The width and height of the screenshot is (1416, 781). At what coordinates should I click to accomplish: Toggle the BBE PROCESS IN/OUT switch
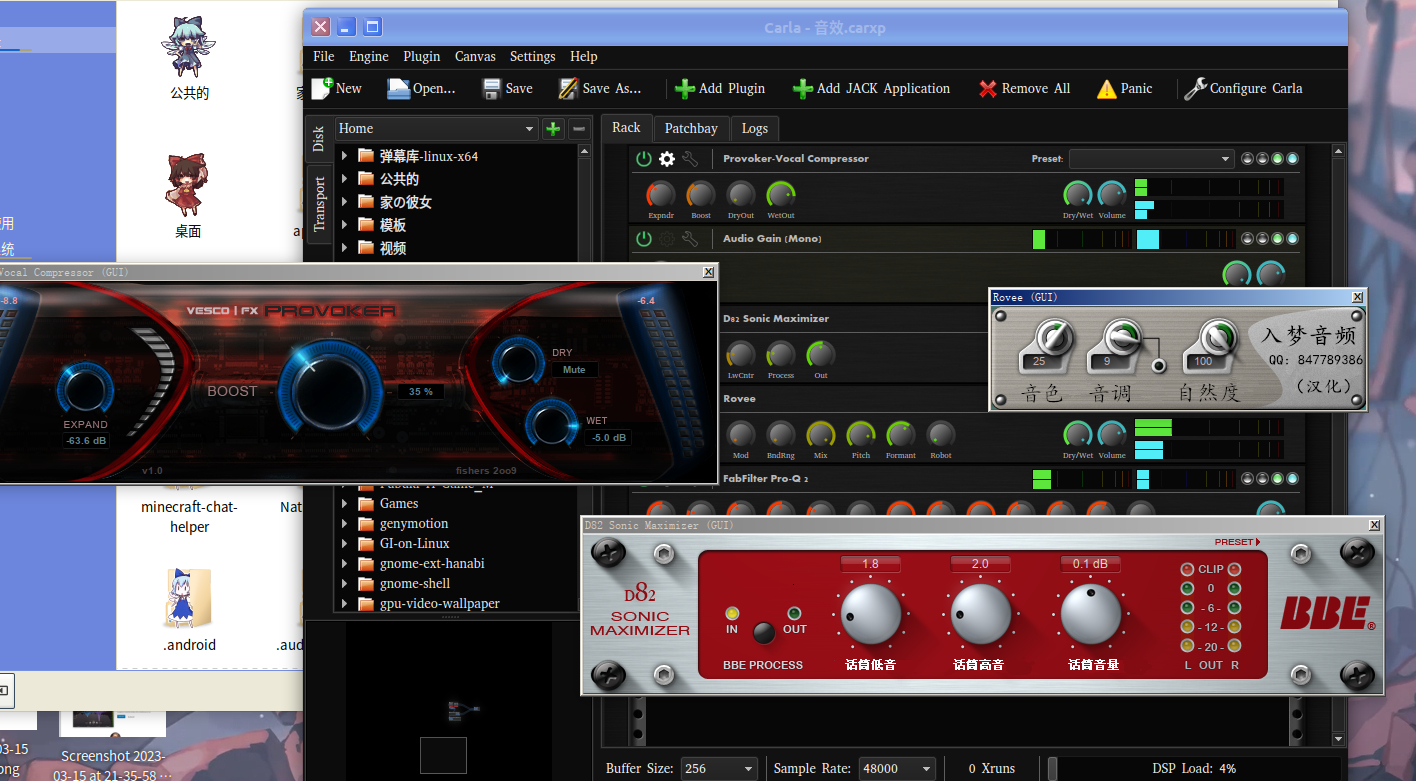pyautogui.click(x=764, y=632)
